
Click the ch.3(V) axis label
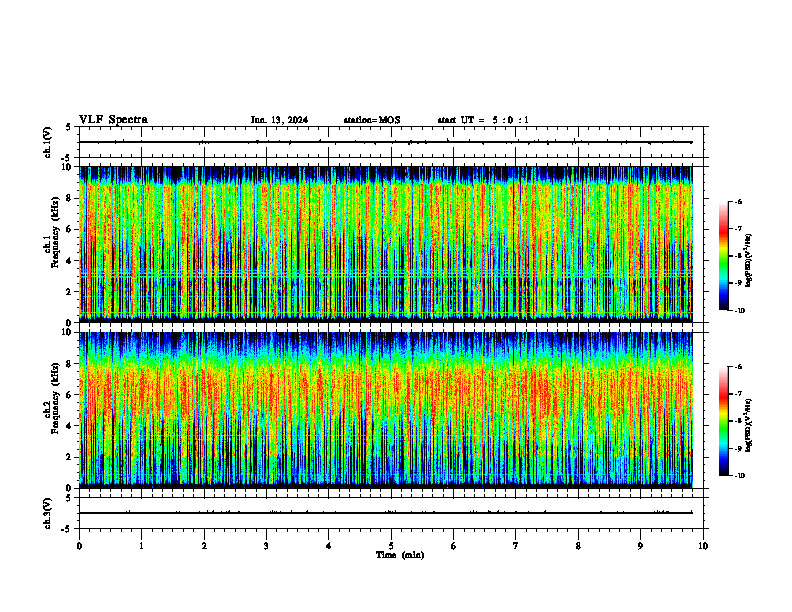[48, 513]
